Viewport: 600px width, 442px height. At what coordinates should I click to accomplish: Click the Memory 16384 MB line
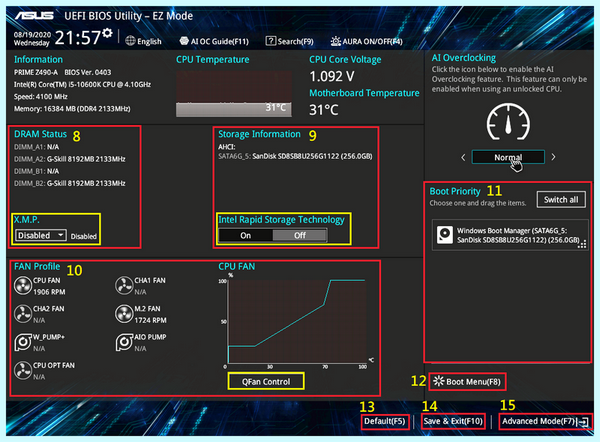pos(72,109)
